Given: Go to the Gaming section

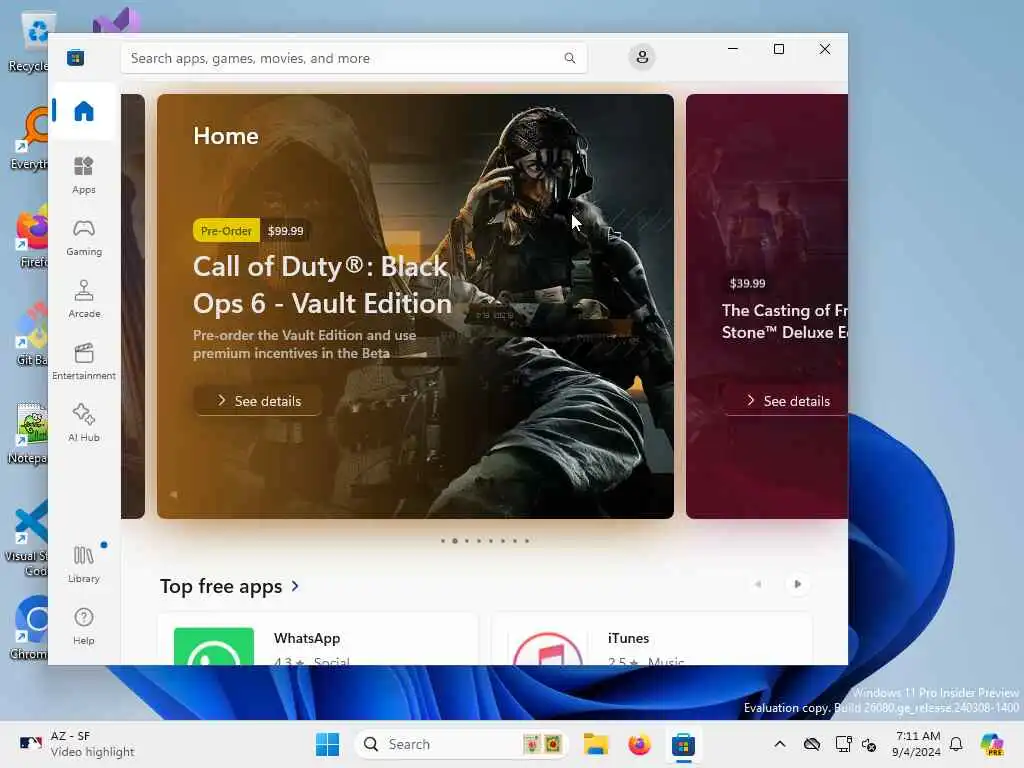Looking at the screenshot, I should (84, 237).
